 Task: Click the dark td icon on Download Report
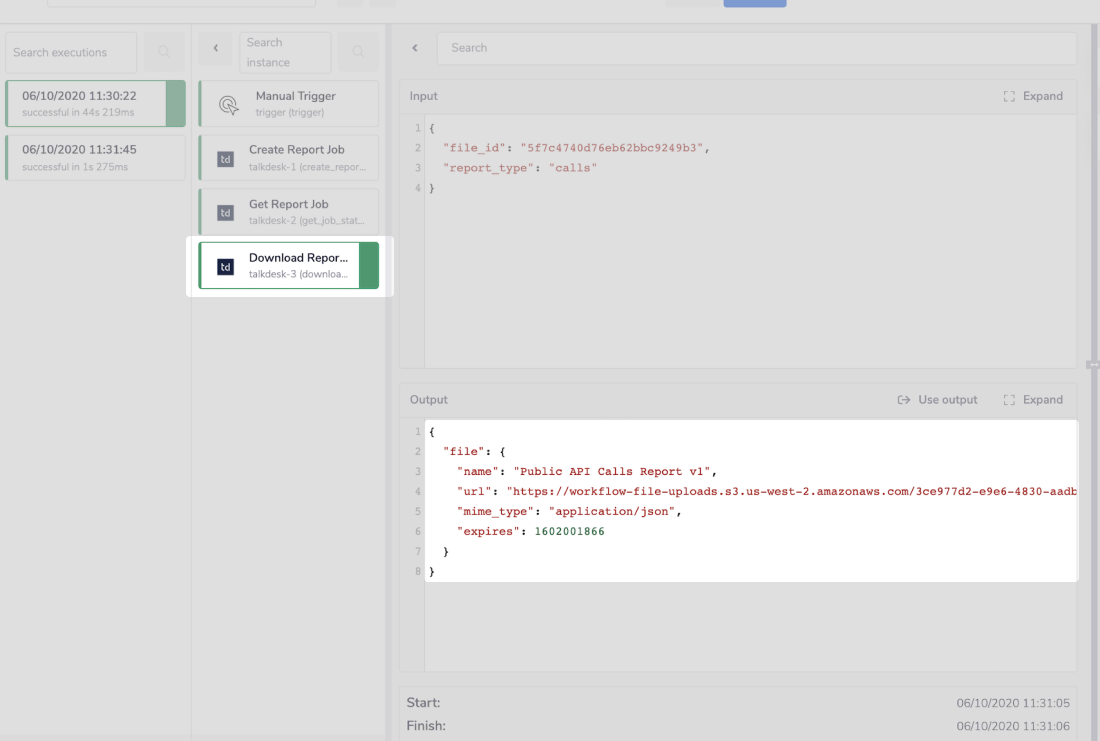pyautogui.click(x=225, y=265)
